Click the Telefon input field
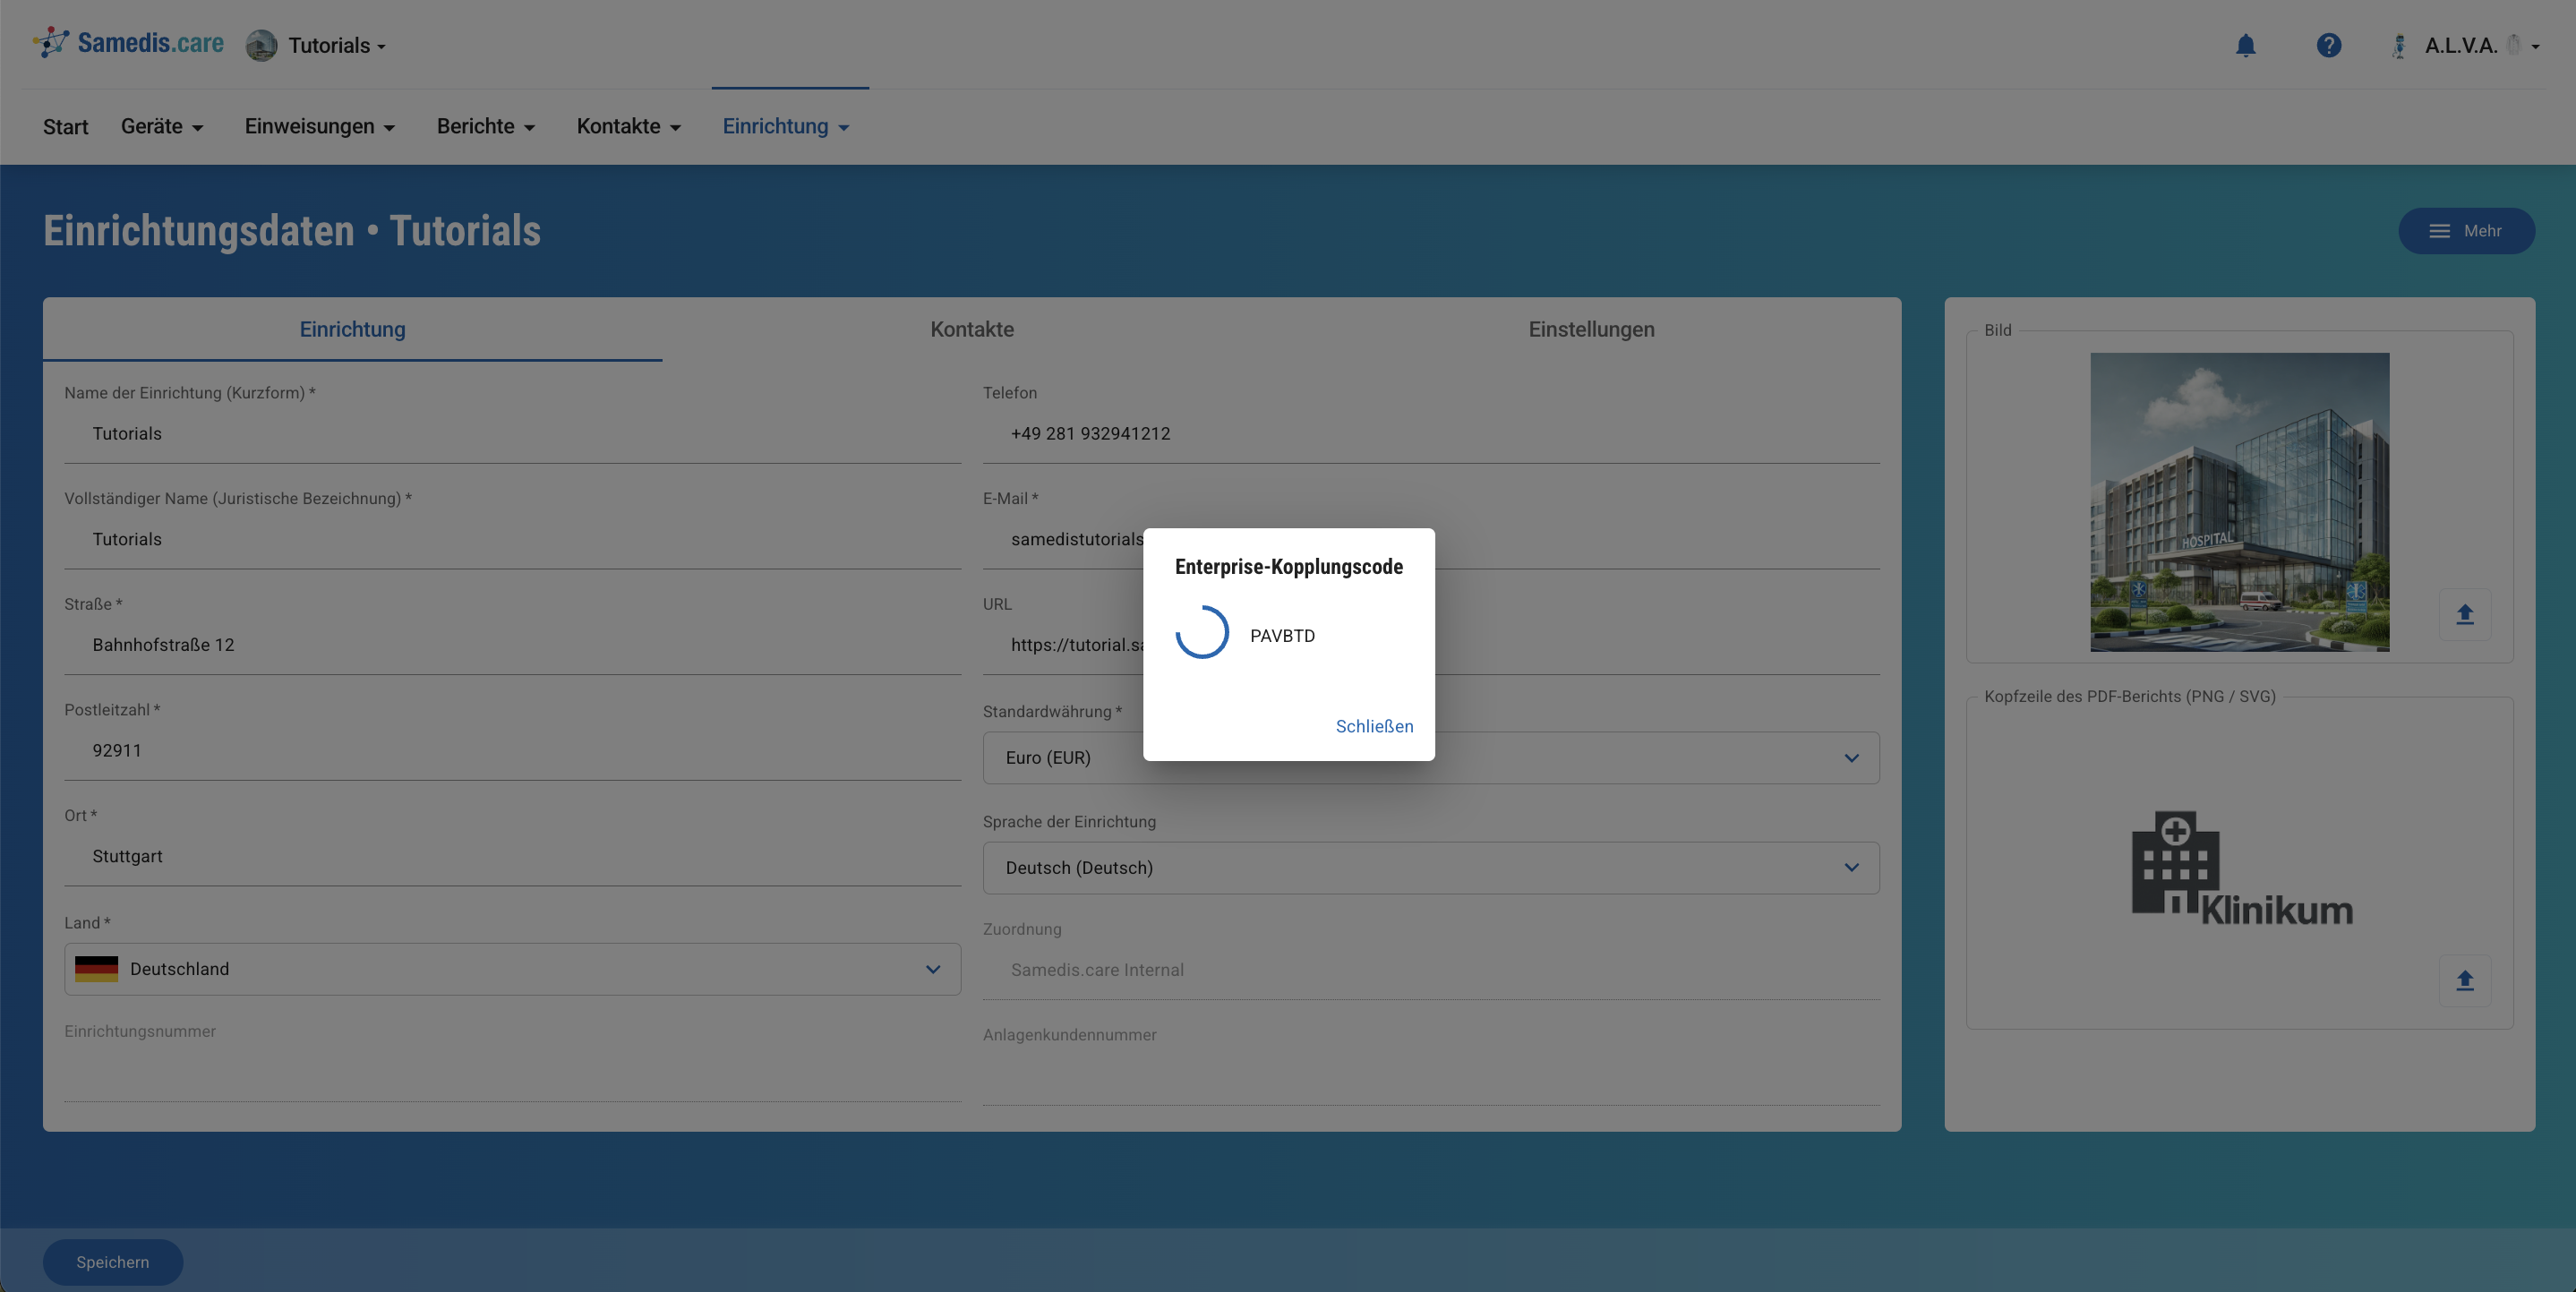Image resolution: width=2576 pixels, height=1292 pixels. coord(1430,434)
